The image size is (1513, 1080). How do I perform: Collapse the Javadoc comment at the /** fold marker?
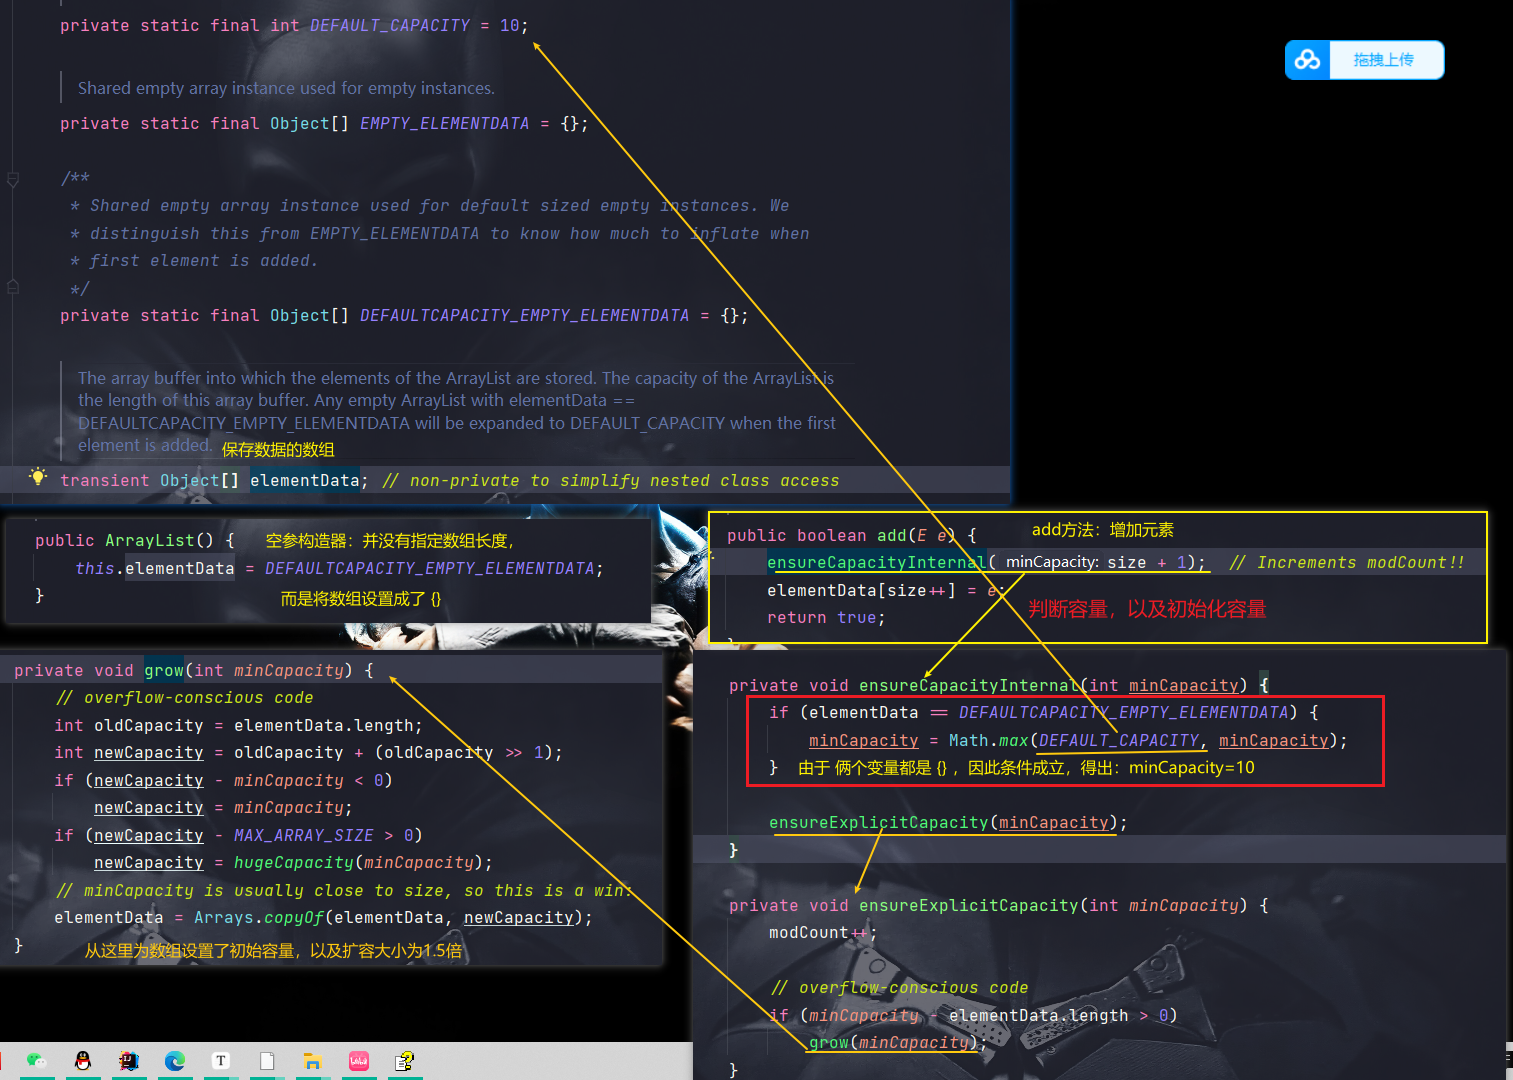click(13, 180)
